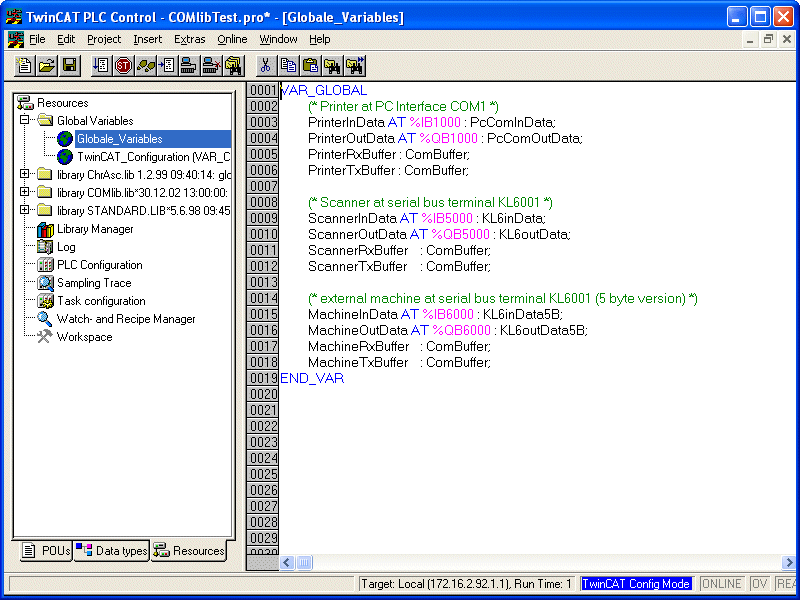
Task: Select TwinCAT_Configuration in the tree
Action: click(154, 157)
